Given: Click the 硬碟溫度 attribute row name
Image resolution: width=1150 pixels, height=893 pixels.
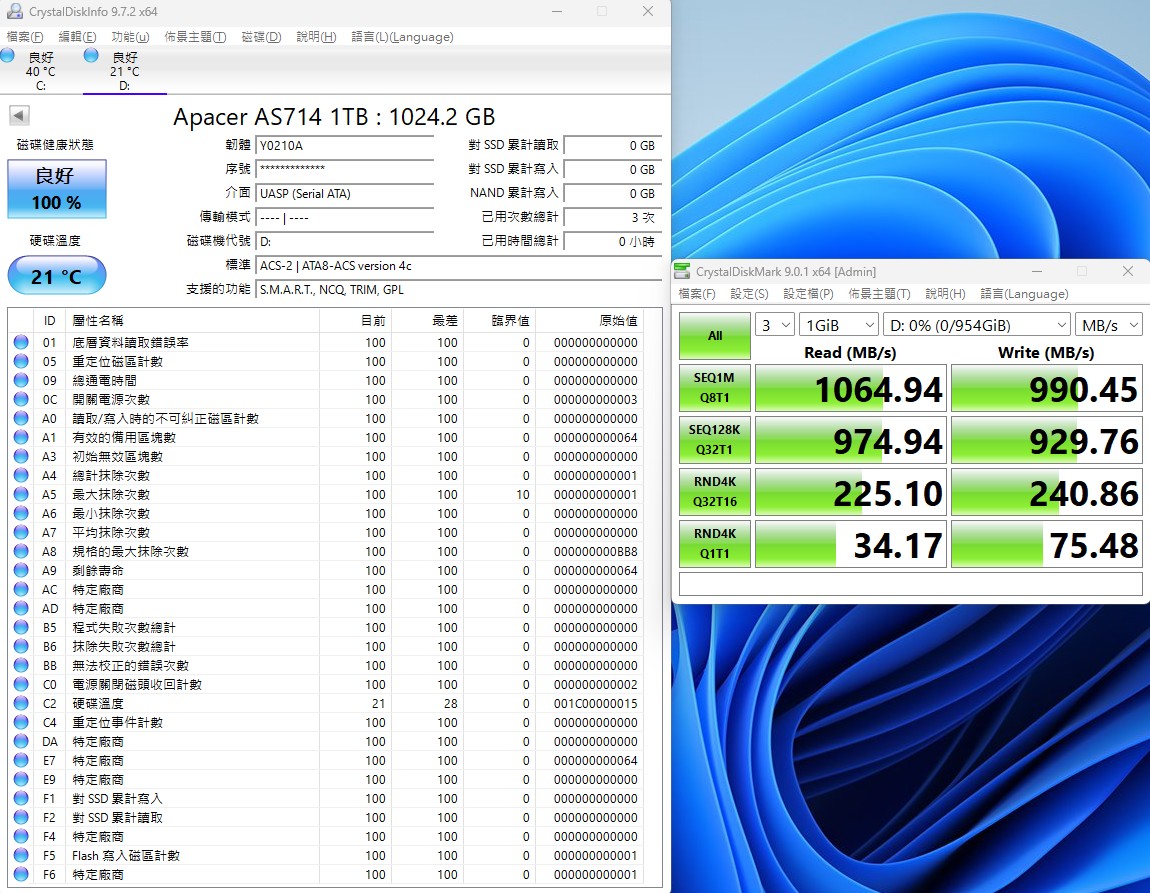Looking at the screenshot, I should coord(98,703).
